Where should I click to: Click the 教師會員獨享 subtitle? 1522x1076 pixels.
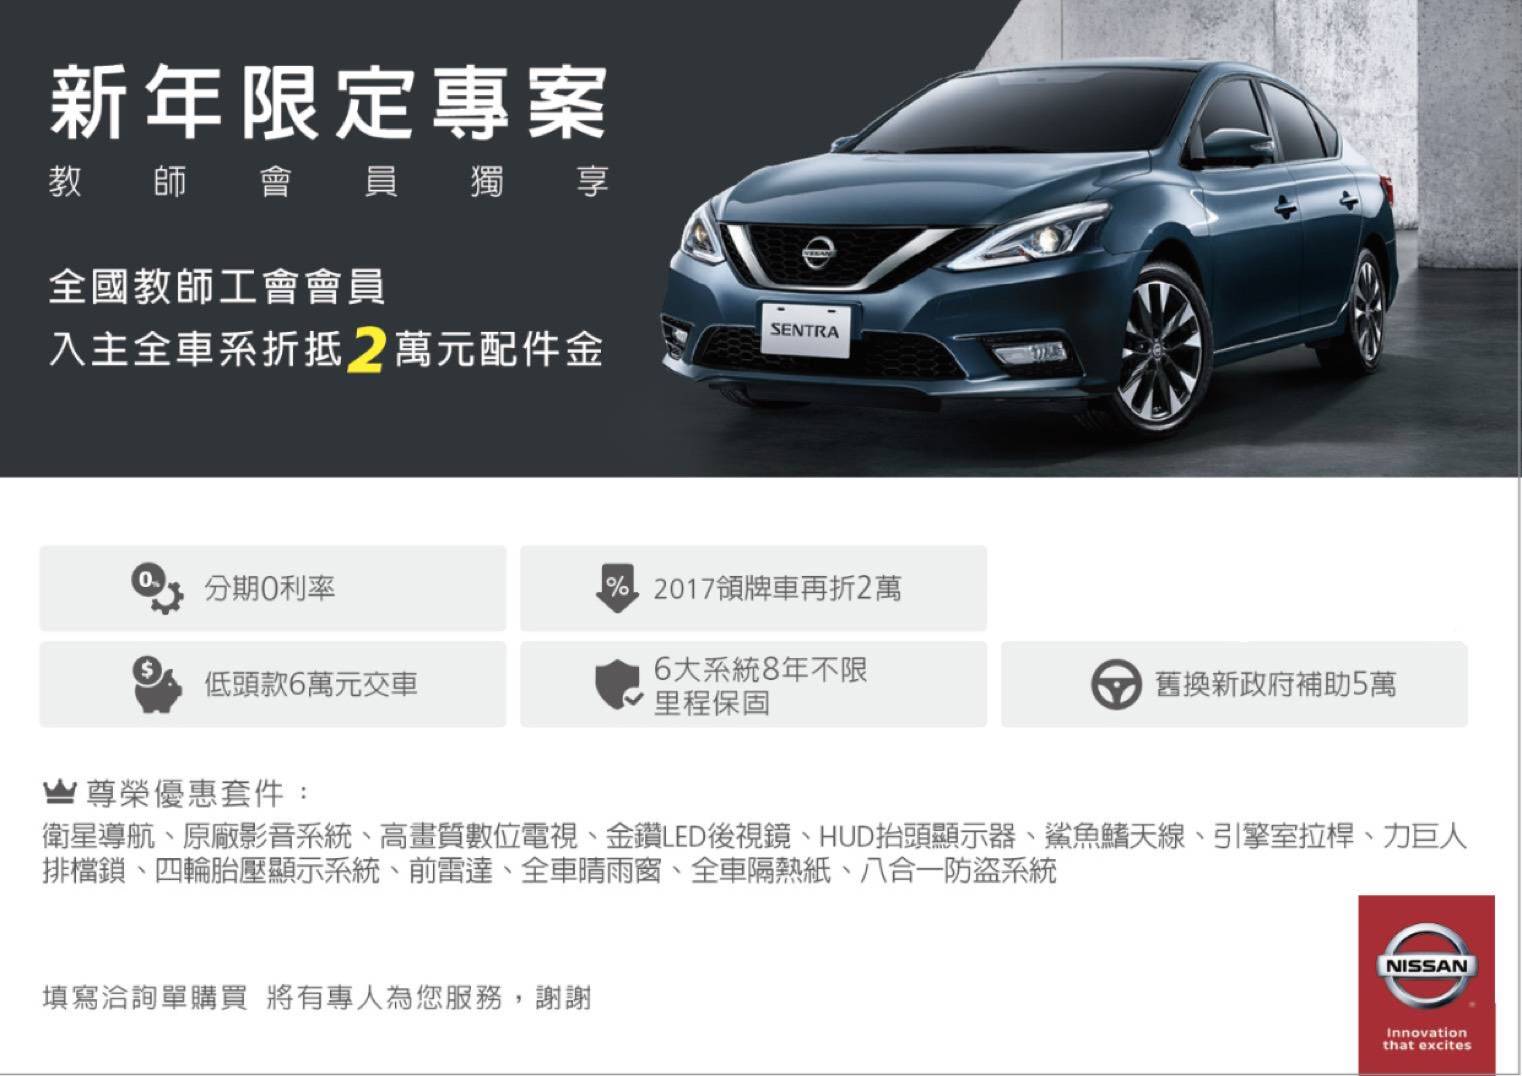329,182
